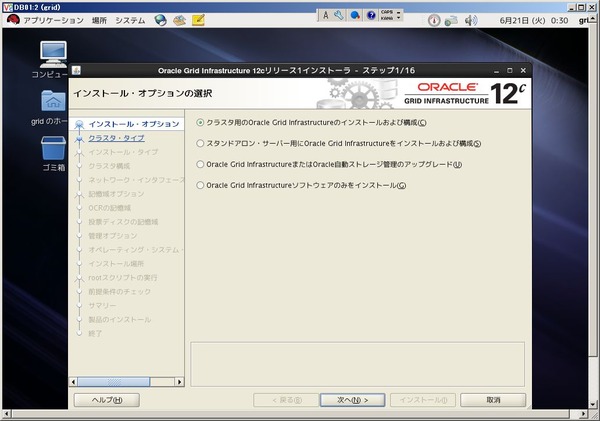600x421 pixels.
Task: Open the VNC help question mark icon
Action: pos(371,15)
